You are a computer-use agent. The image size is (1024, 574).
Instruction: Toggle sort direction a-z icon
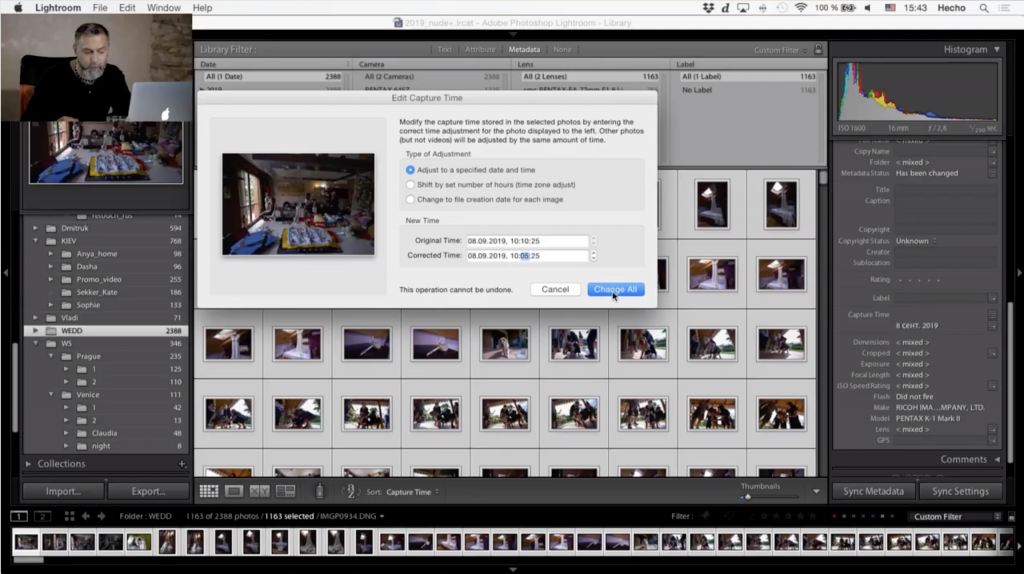[x=350, y=492]
